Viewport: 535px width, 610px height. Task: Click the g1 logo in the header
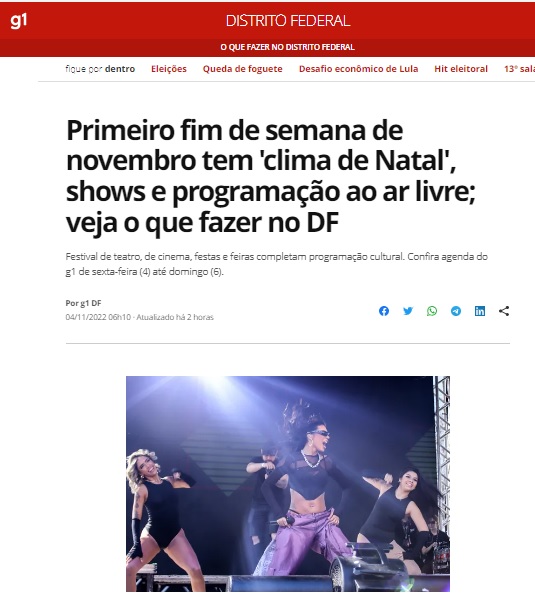(x=18, y=21)
